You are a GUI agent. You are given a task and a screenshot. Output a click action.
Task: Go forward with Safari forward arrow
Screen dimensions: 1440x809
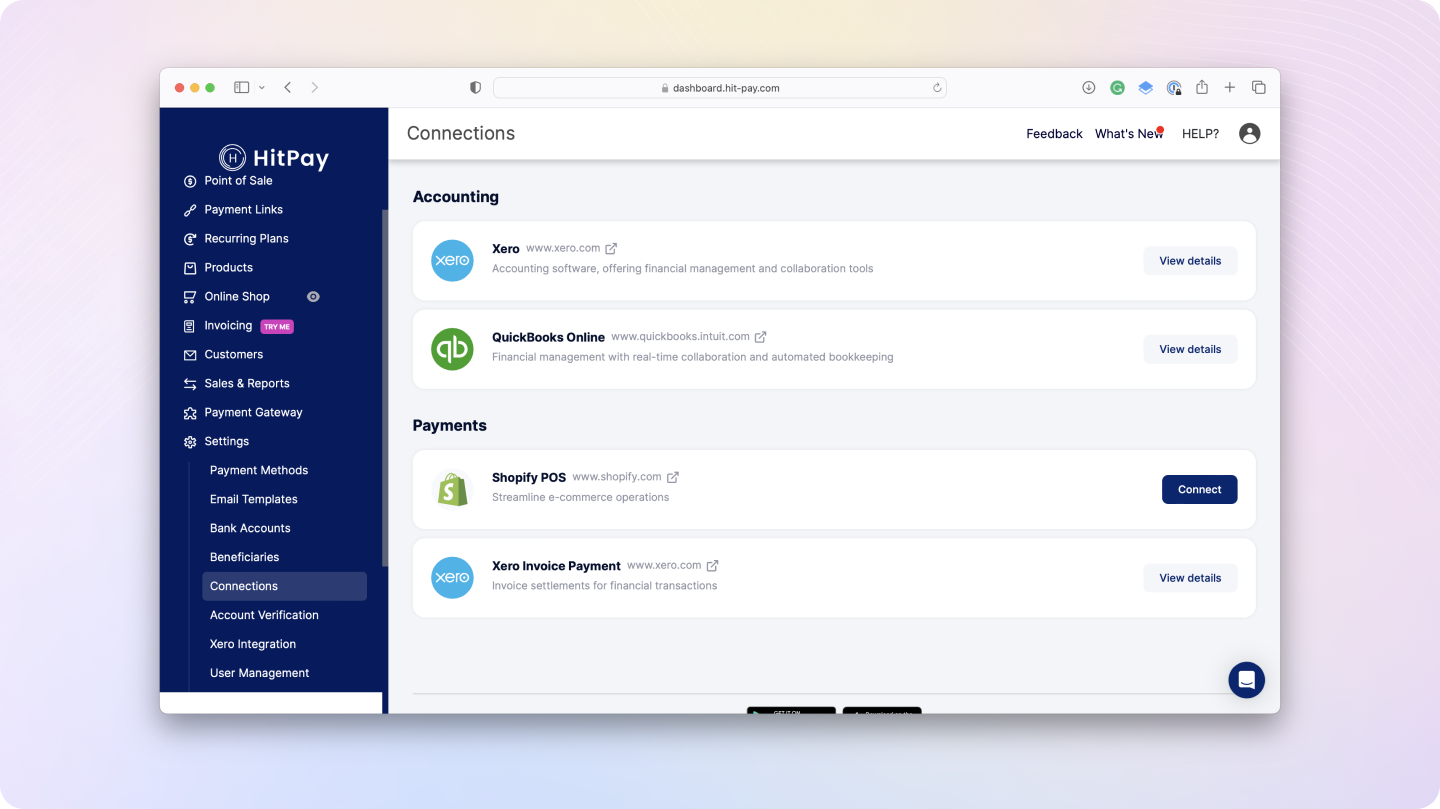coord(314,88)
